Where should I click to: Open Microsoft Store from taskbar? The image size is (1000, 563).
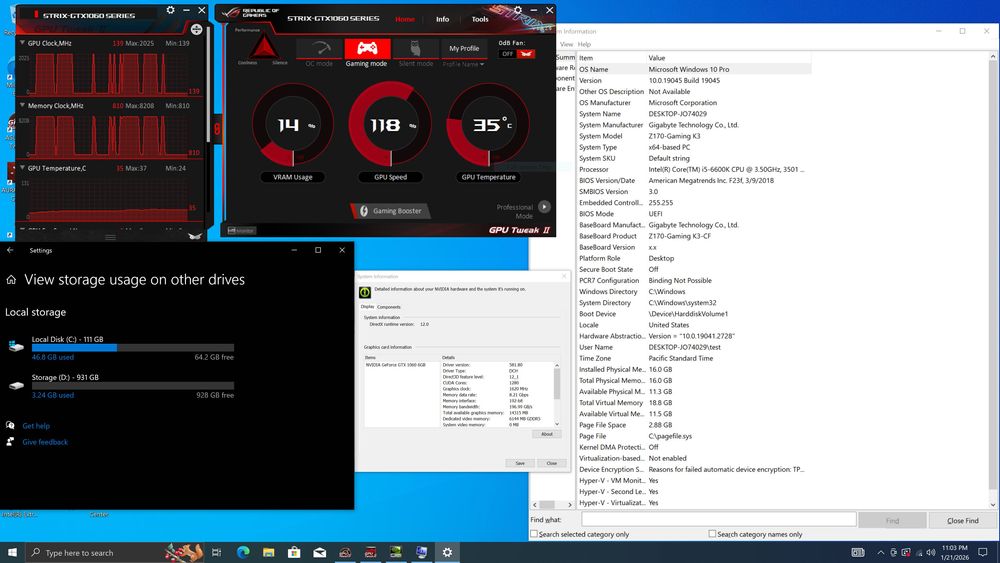(294, 552)
